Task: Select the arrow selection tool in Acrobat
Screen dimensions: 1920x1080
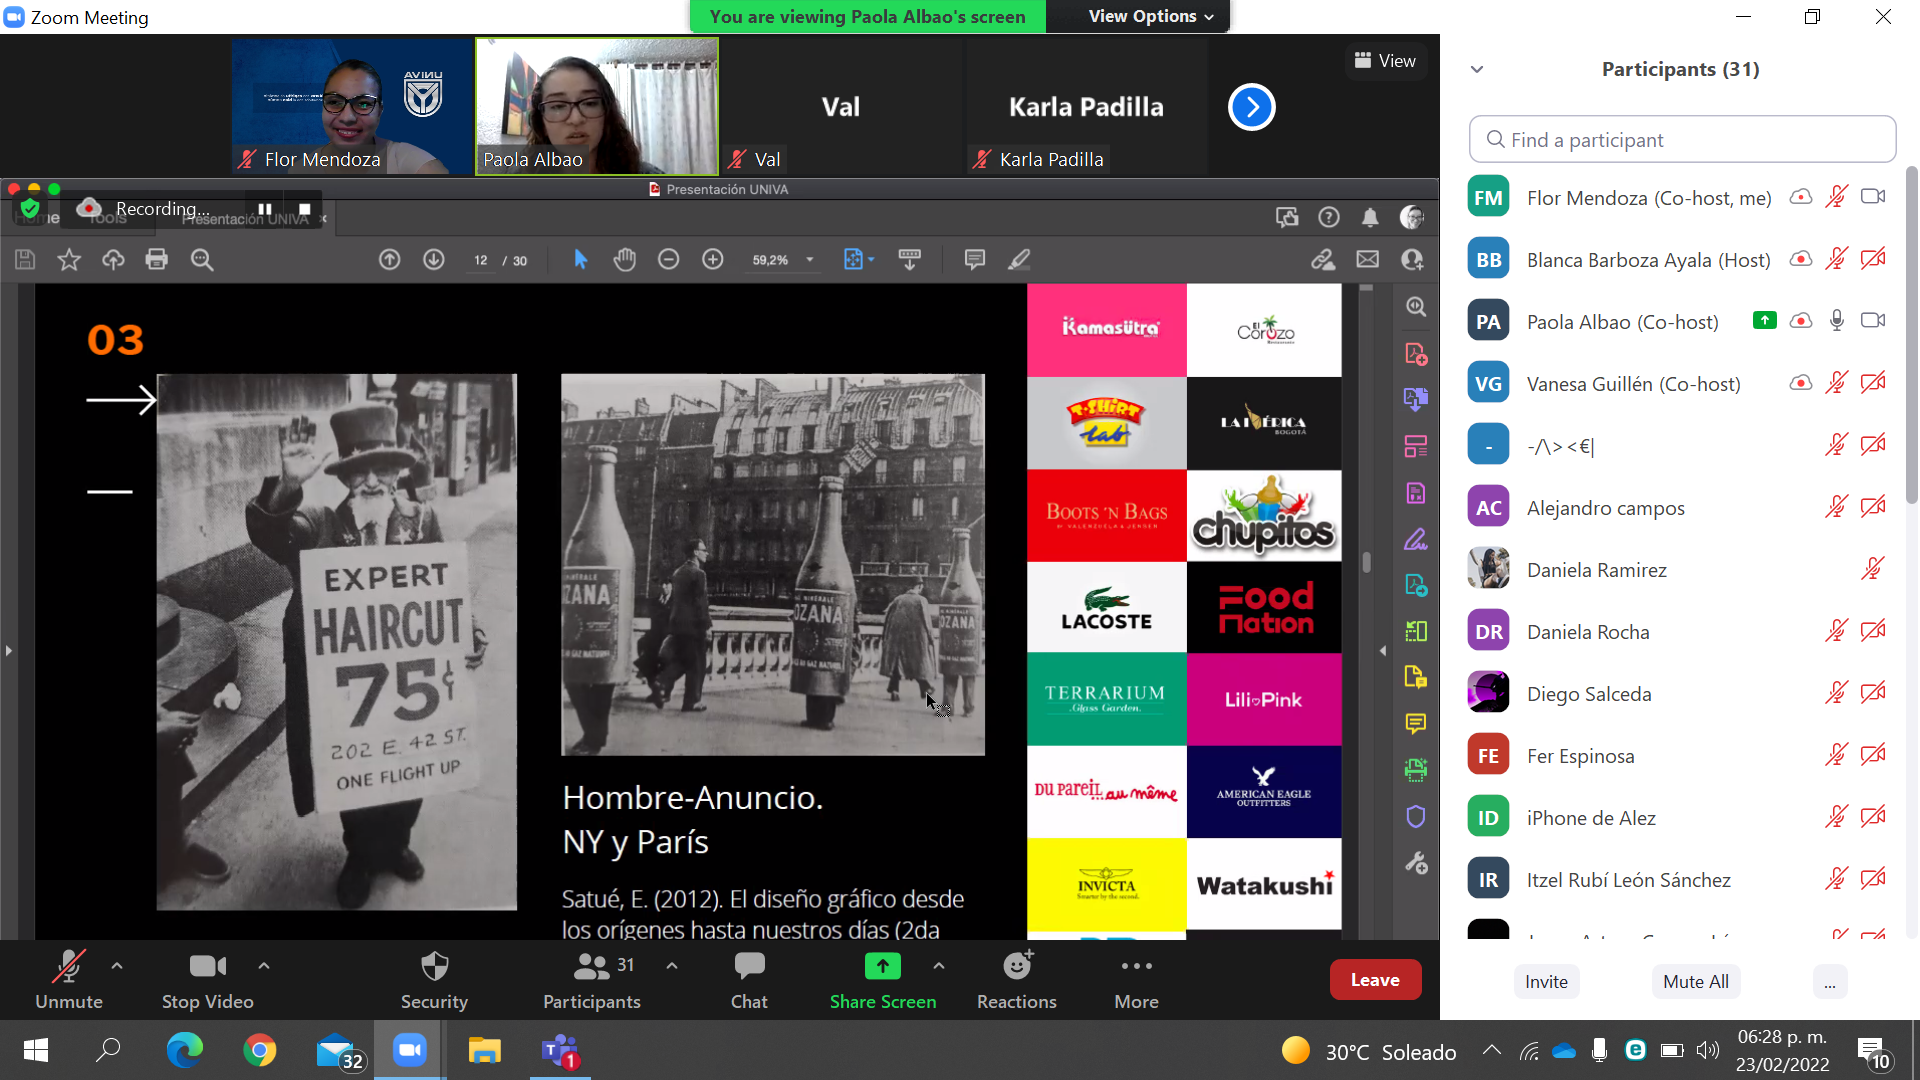Action: point(581,260)
